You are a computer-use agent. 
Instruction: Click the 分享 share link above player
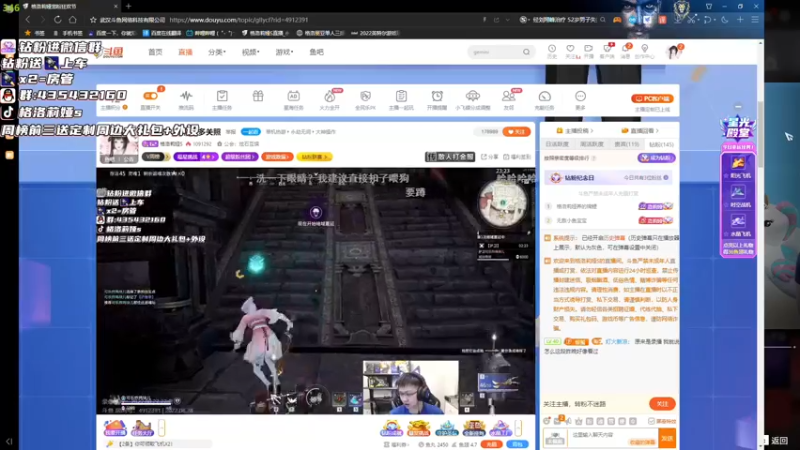489,157
